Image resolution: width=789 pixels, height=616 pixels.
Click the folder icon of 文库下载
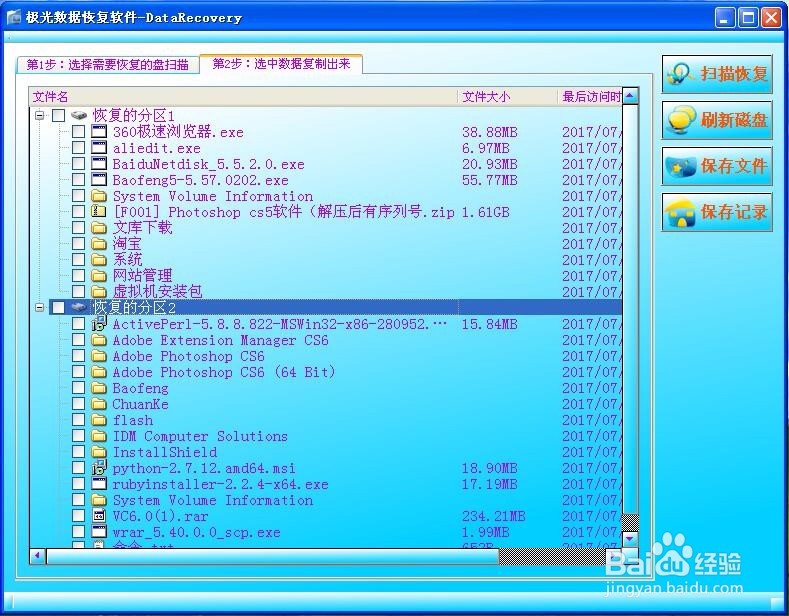(x=99, y=227)
